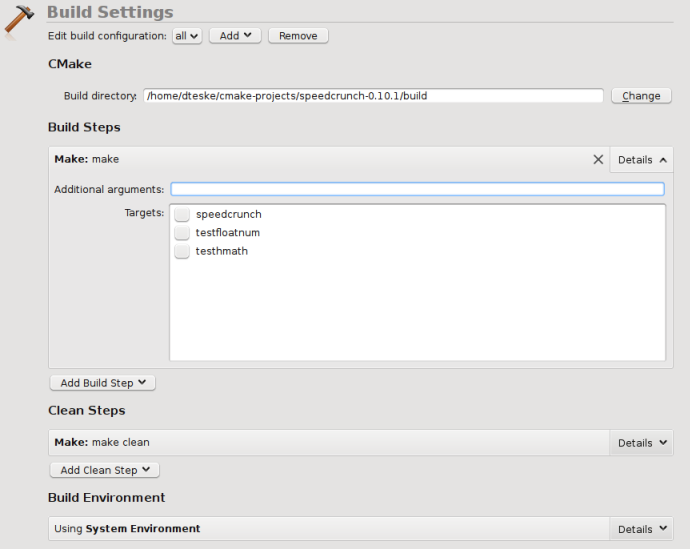Click into the Build directory path field
This screenshot has width=690, height=549.
click(x=373, y=96)
